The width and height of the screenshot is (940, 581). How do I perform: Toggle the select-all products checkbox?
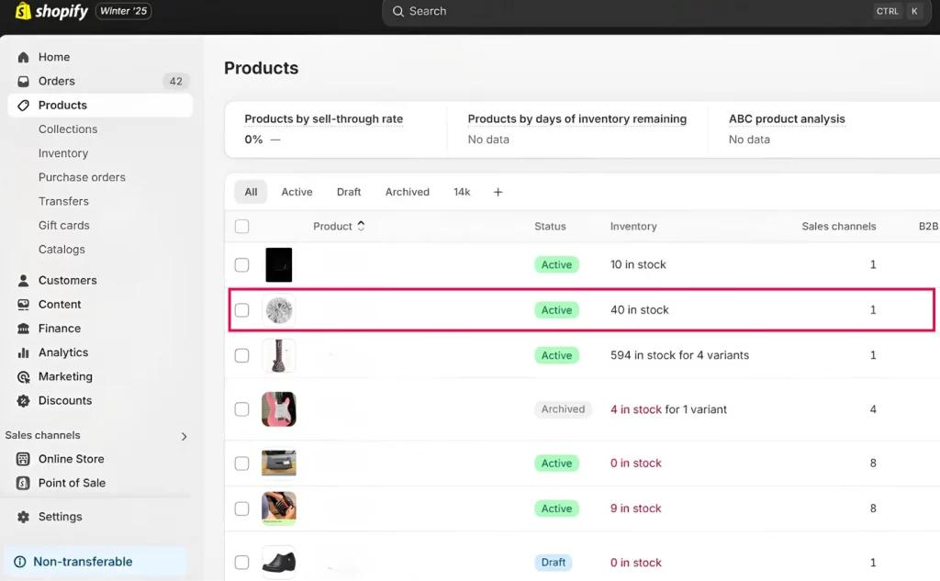point(242,226)
